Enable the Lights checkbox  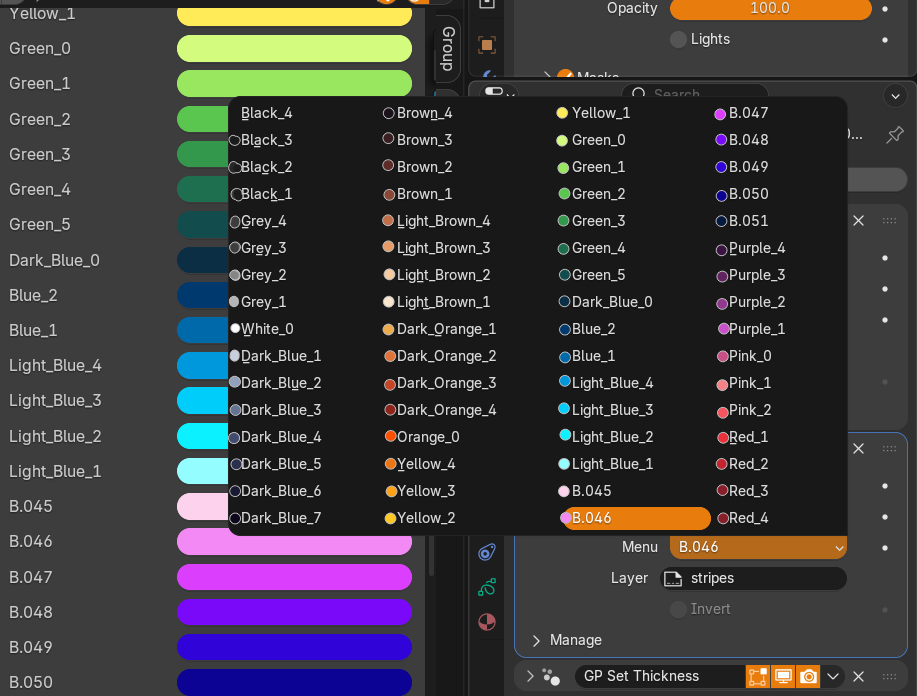678,40
